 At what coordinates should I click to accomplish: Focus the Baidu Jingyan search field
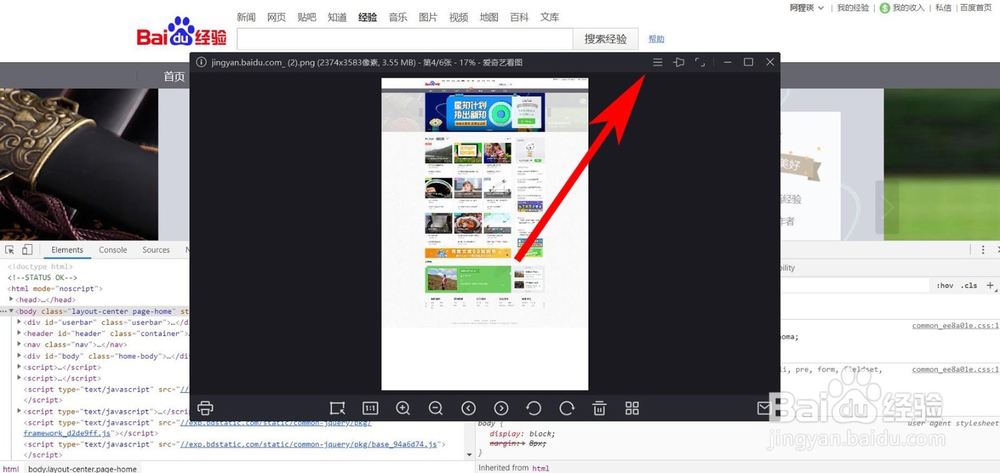[405, 39]
